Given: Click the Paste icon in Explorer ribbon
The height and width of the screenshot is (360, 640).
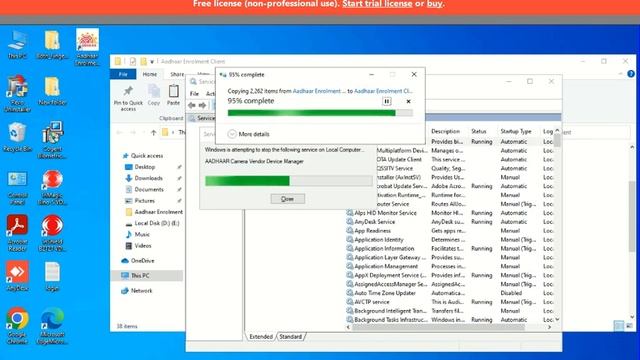Looking at the screenshot, I should pos(173,95).
